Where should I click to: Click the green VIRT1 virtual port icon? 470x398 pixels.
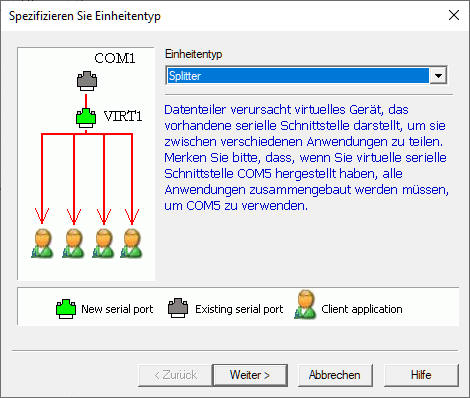point(86,118)
